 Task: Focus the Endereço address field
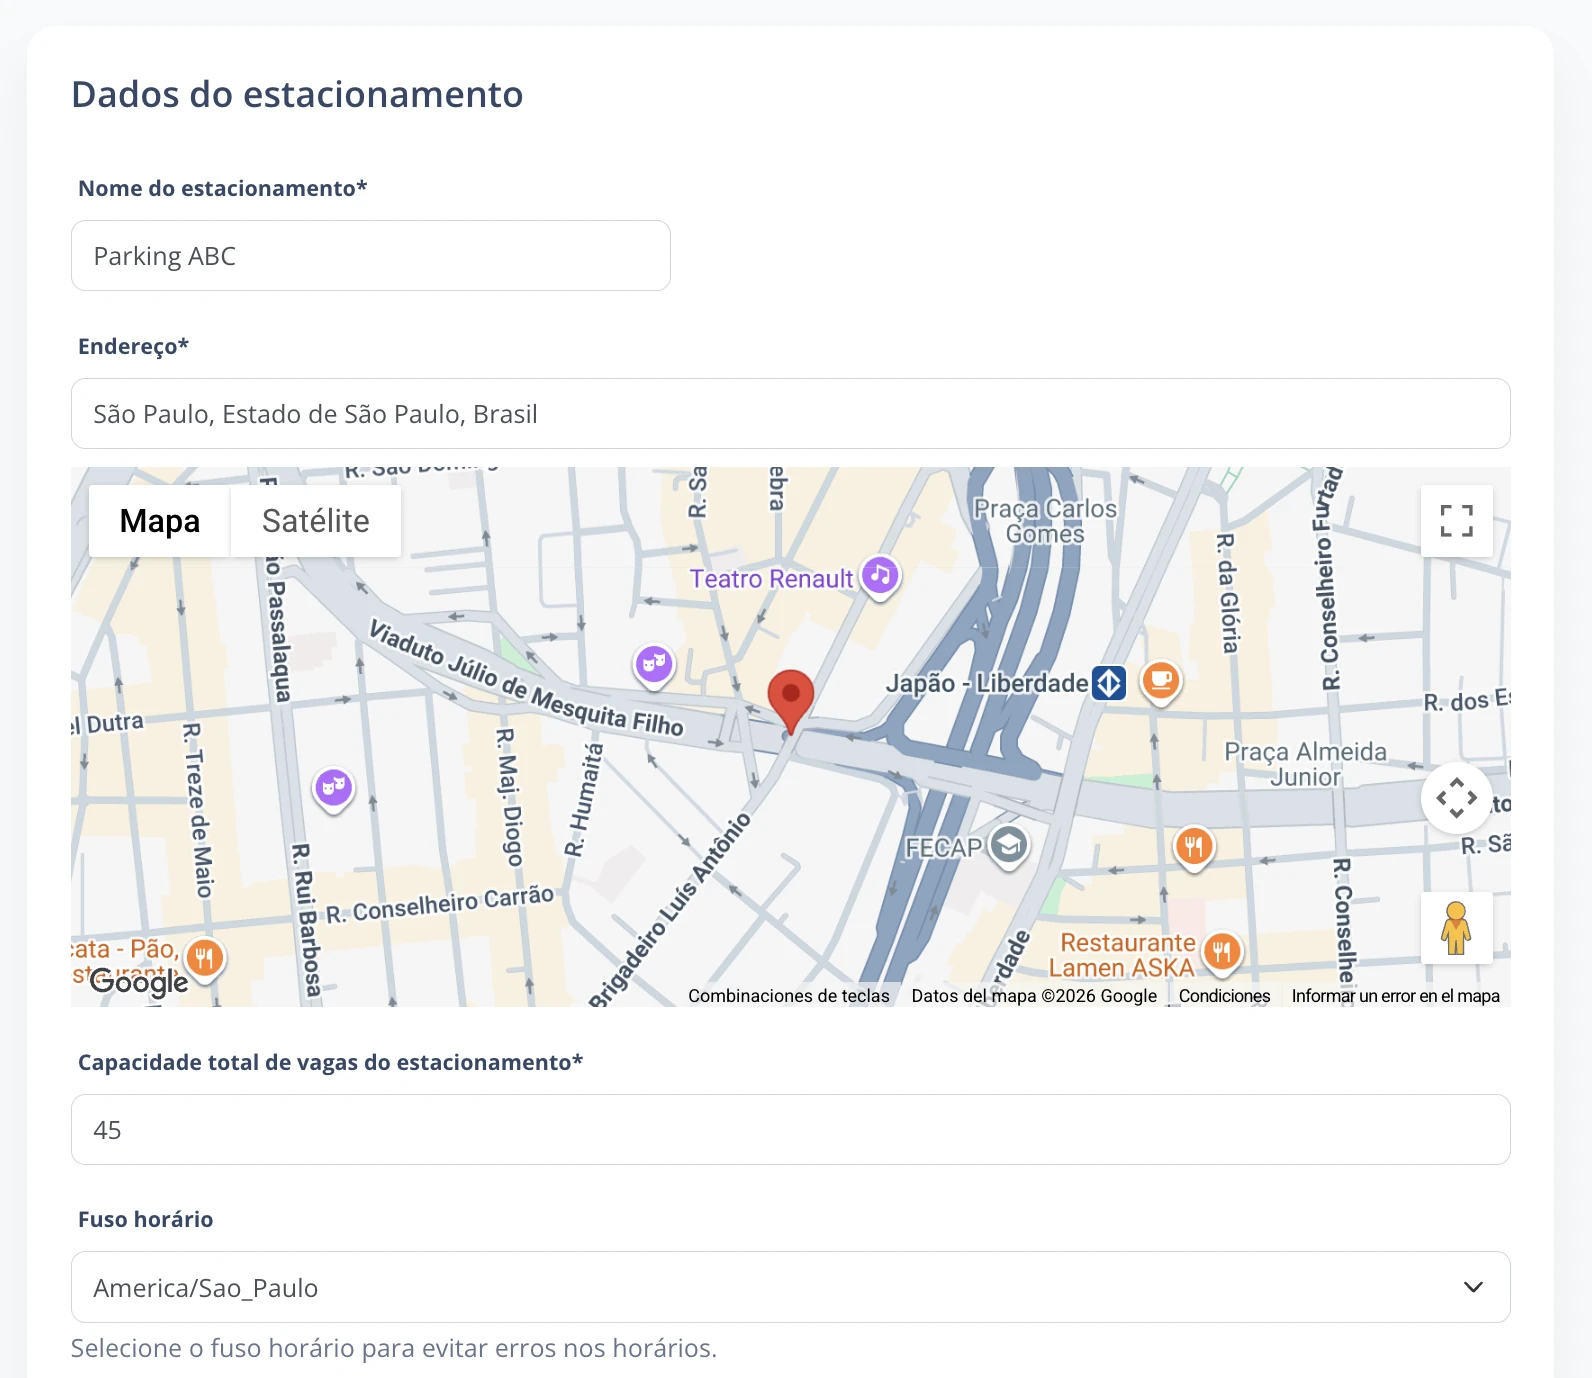click(x=790, y=414)
